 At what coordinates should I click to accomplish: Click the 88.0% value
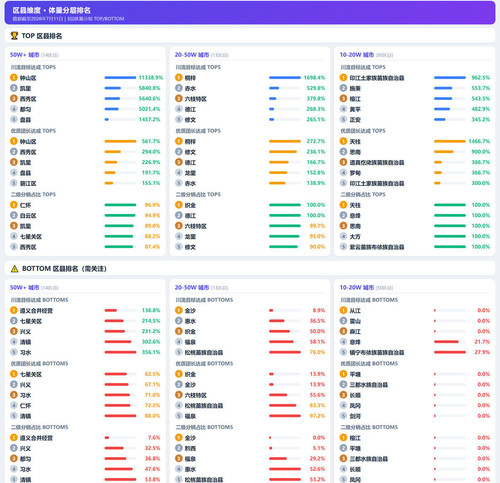pyautogui.click(x=152, y=416)
